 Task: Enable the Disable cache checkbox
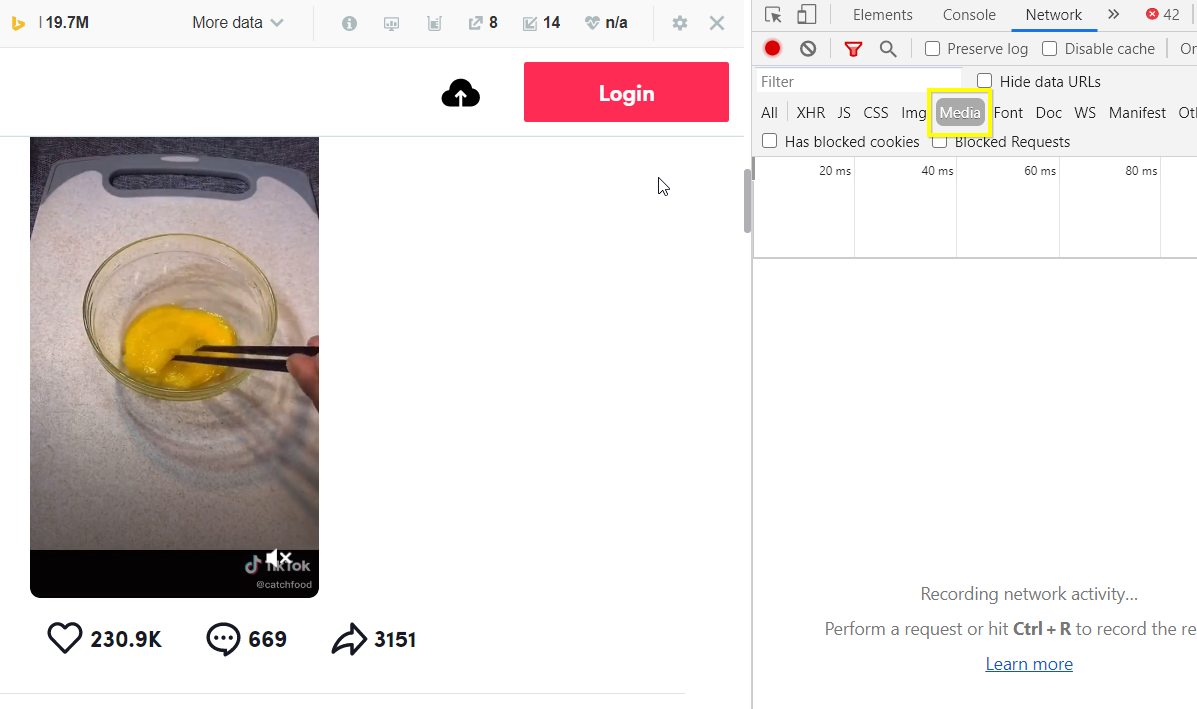click(x=1050, y=49)
